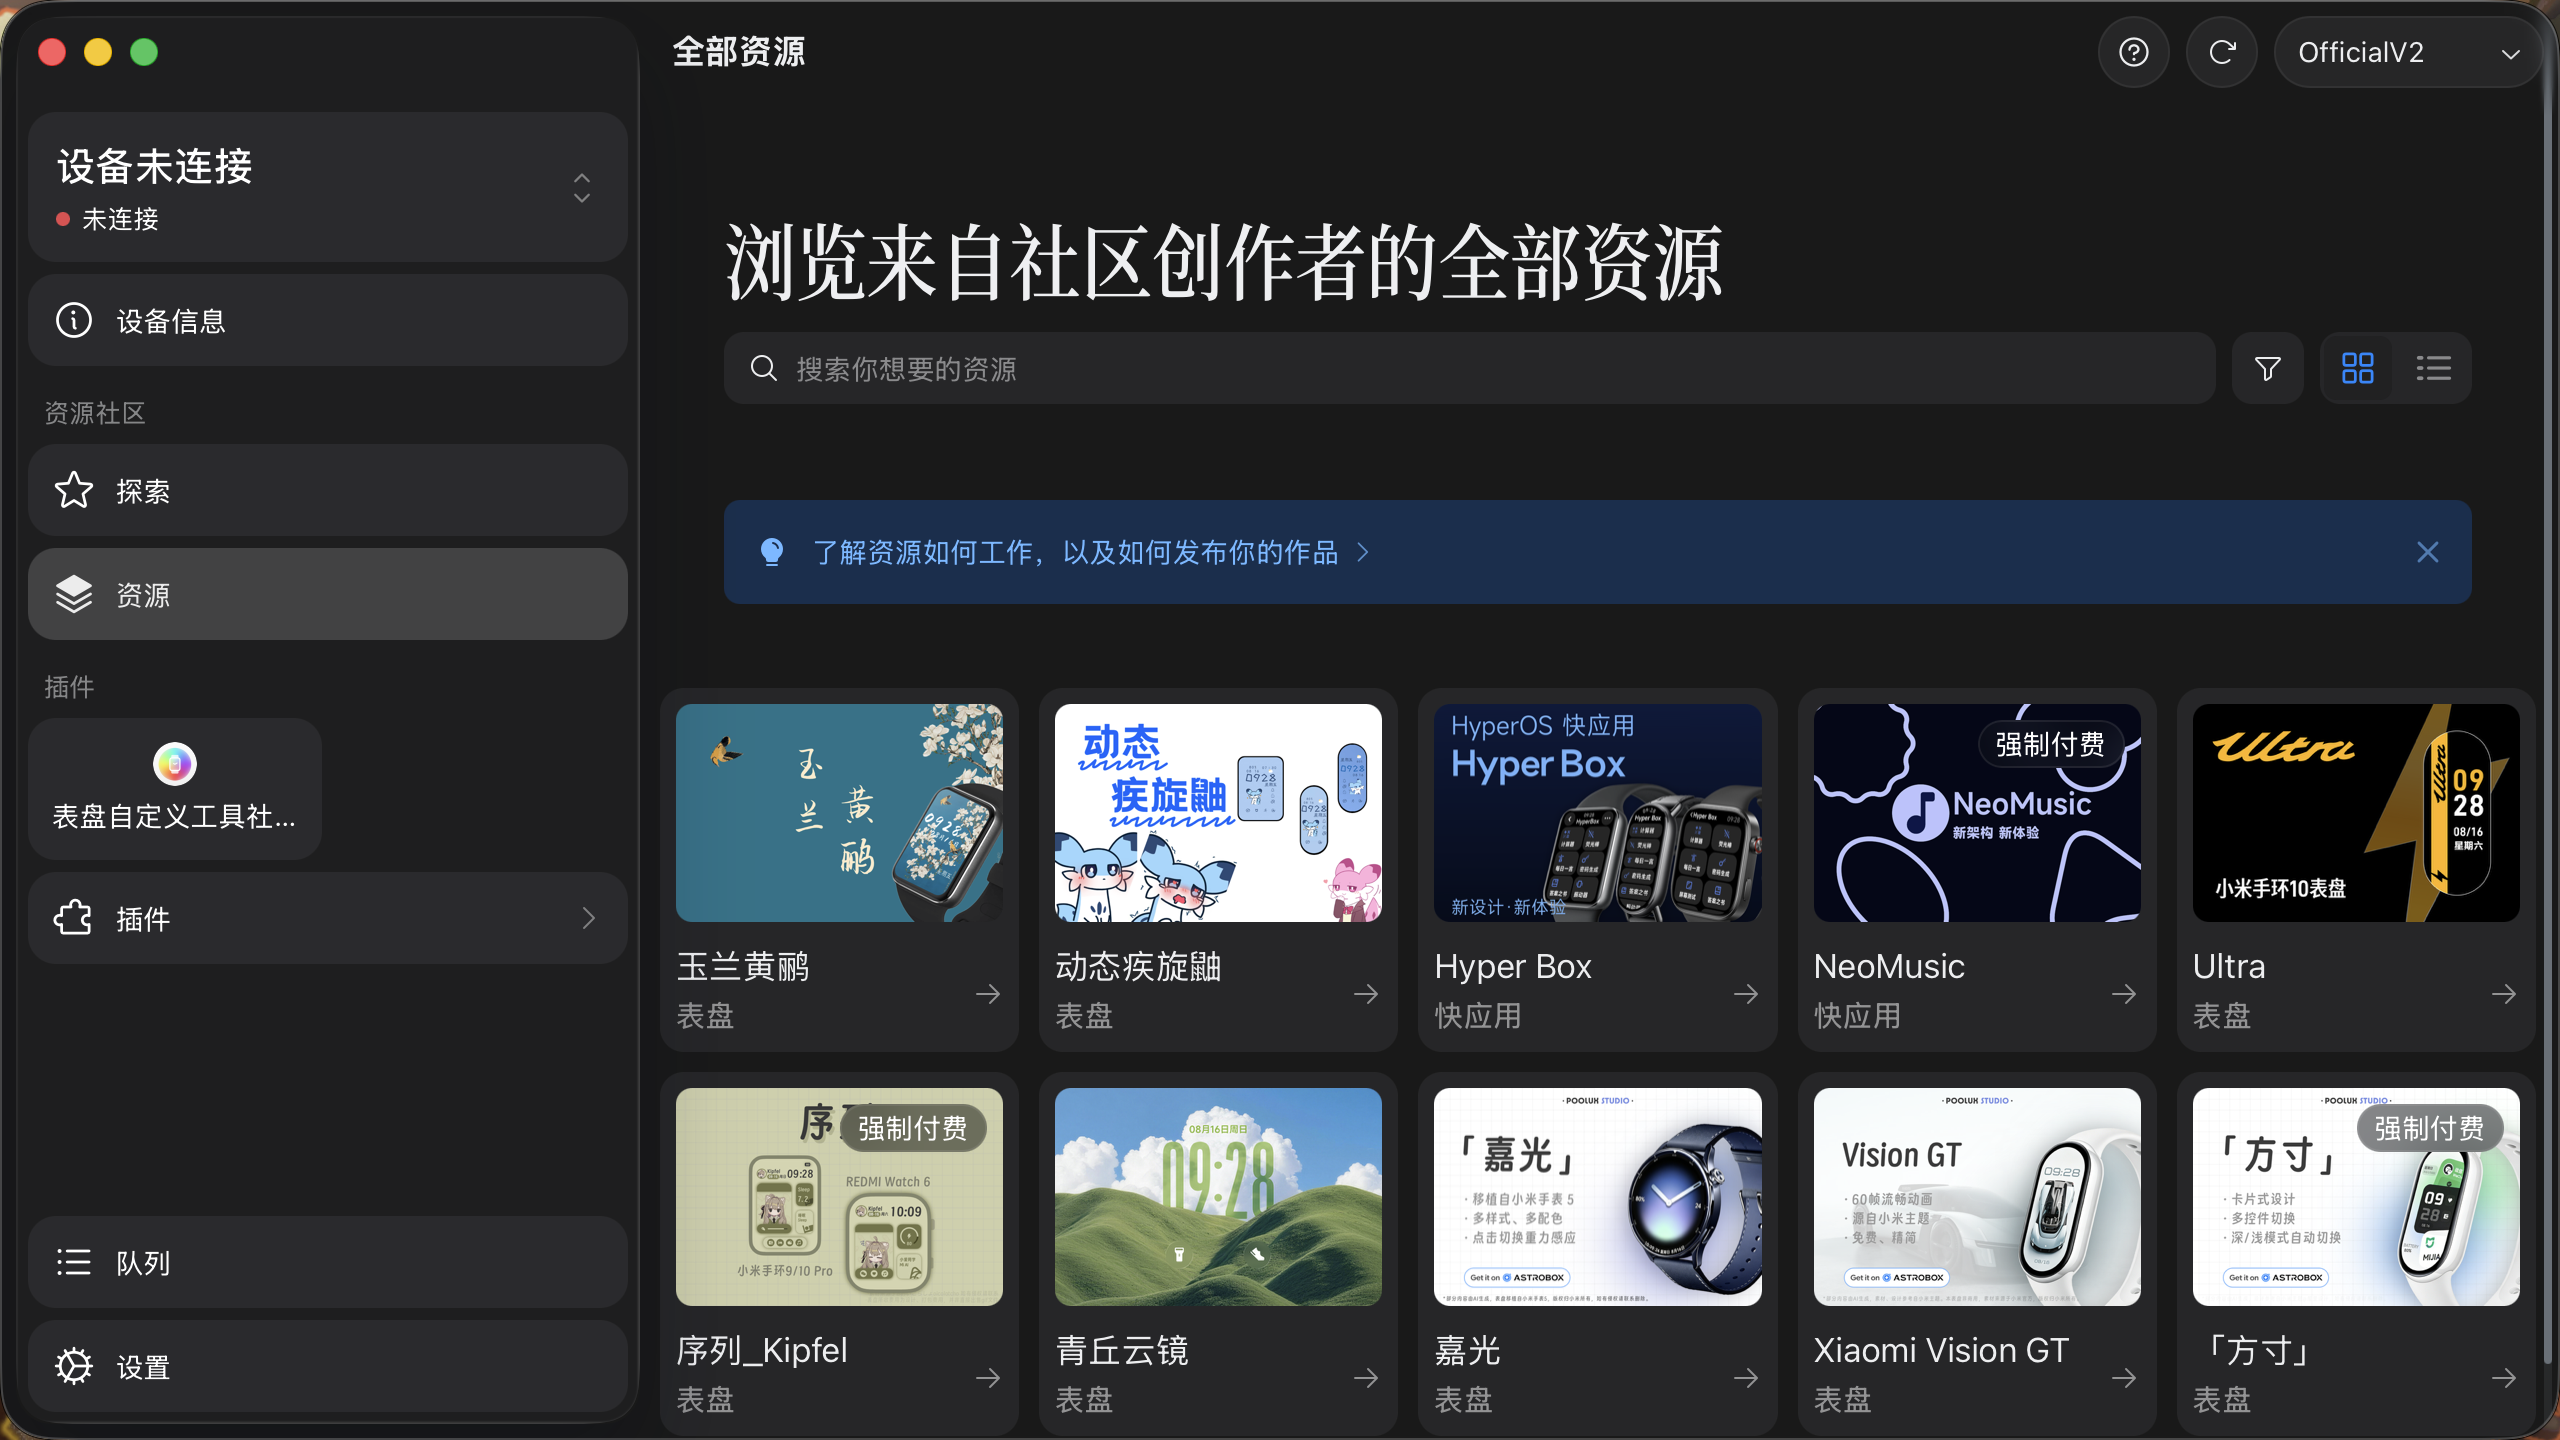Open 嘉光 watch face thumbnail
2560x1440 pixels.
pyautogui.click(x=1597, y=1197)
